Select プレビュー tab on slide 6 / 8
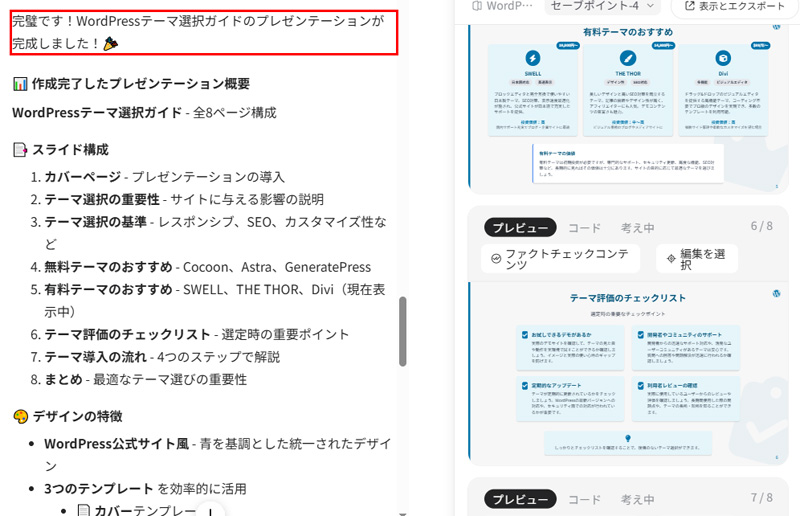This screenshot has height=516, width=800. coord(520,228)
